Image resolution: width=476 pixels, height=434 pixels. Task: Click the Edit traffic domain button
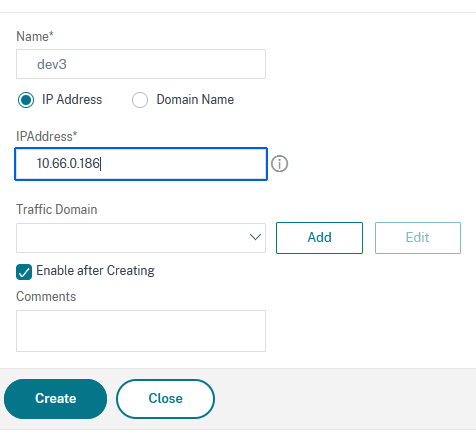click(x=418, y=238)
